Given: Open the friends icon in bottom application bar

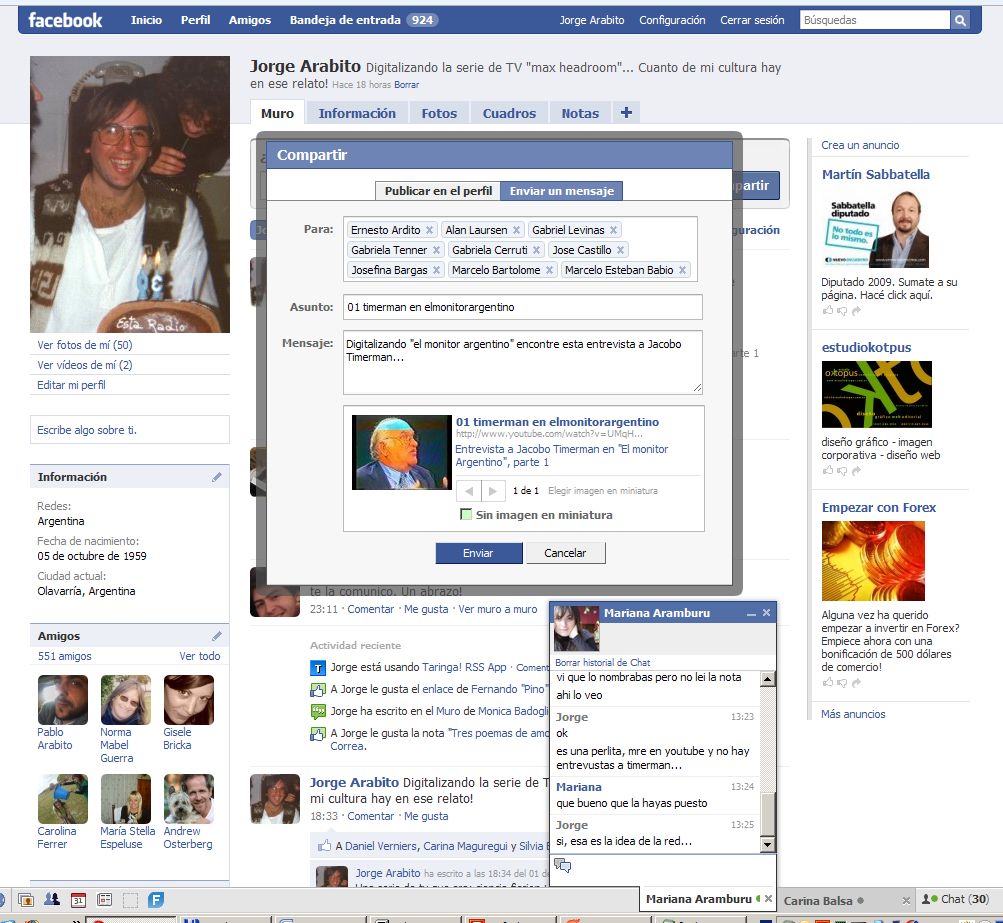Looking at the screenshot, I should [x=52, y=899].
